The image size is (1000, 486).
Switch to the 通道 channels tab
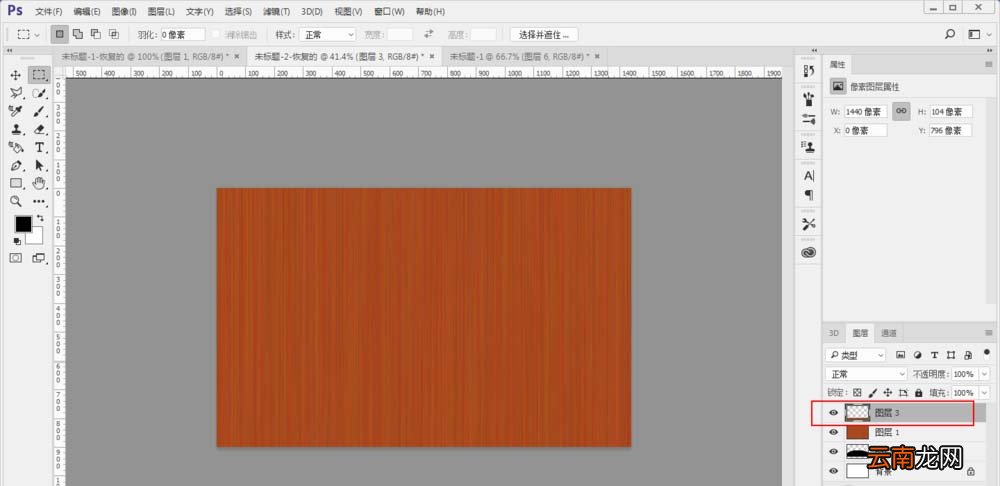point(889,333)
